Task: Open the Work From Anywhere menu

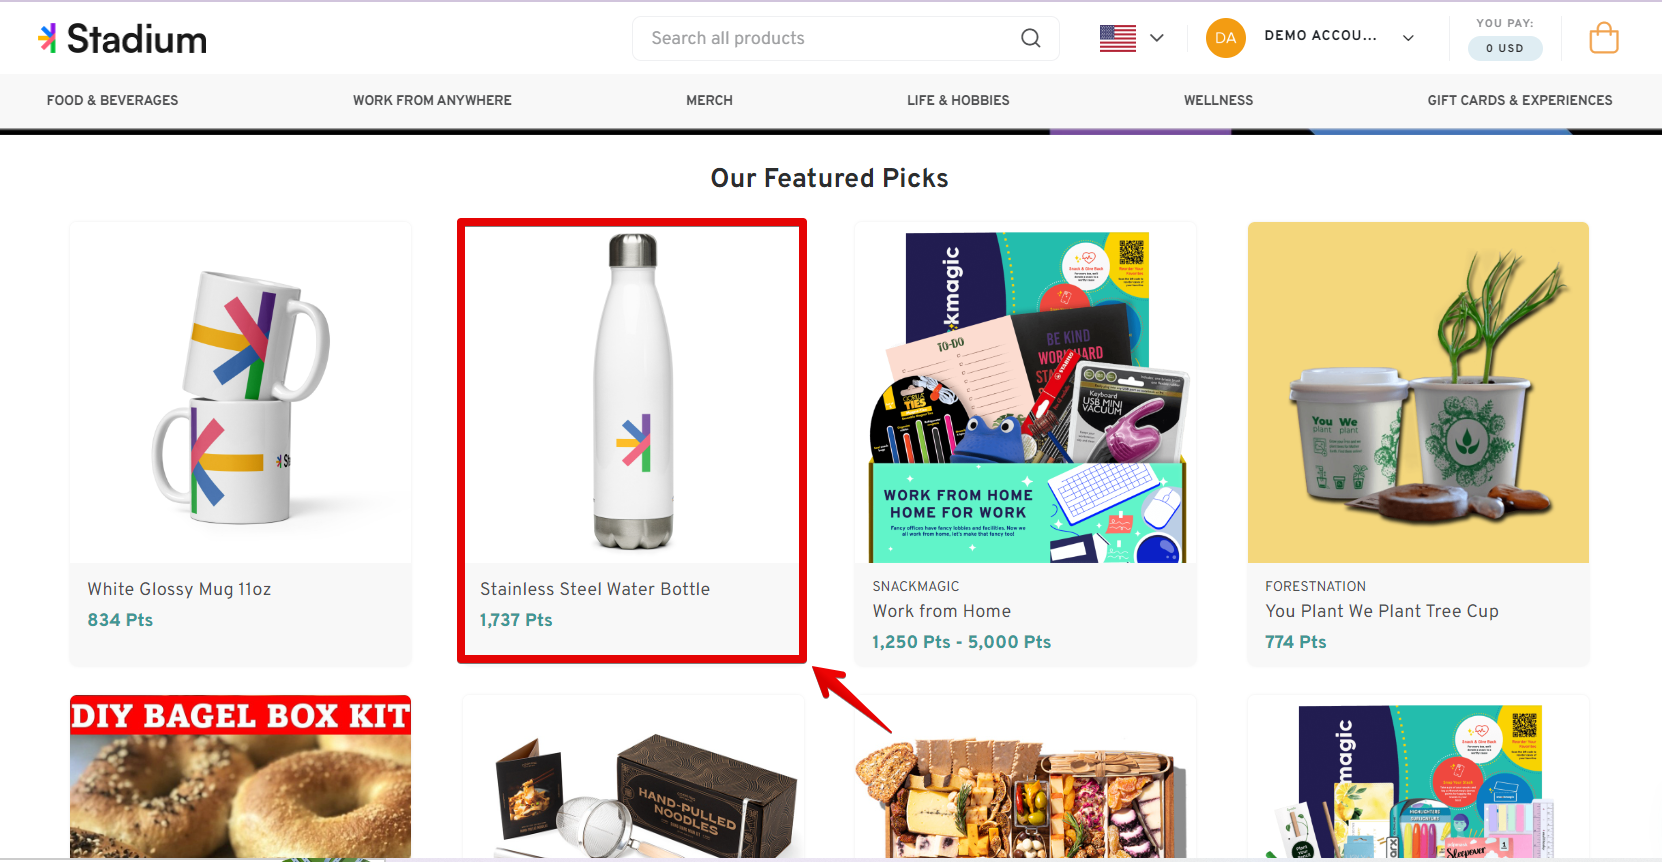Action: [x=432, y=100]
